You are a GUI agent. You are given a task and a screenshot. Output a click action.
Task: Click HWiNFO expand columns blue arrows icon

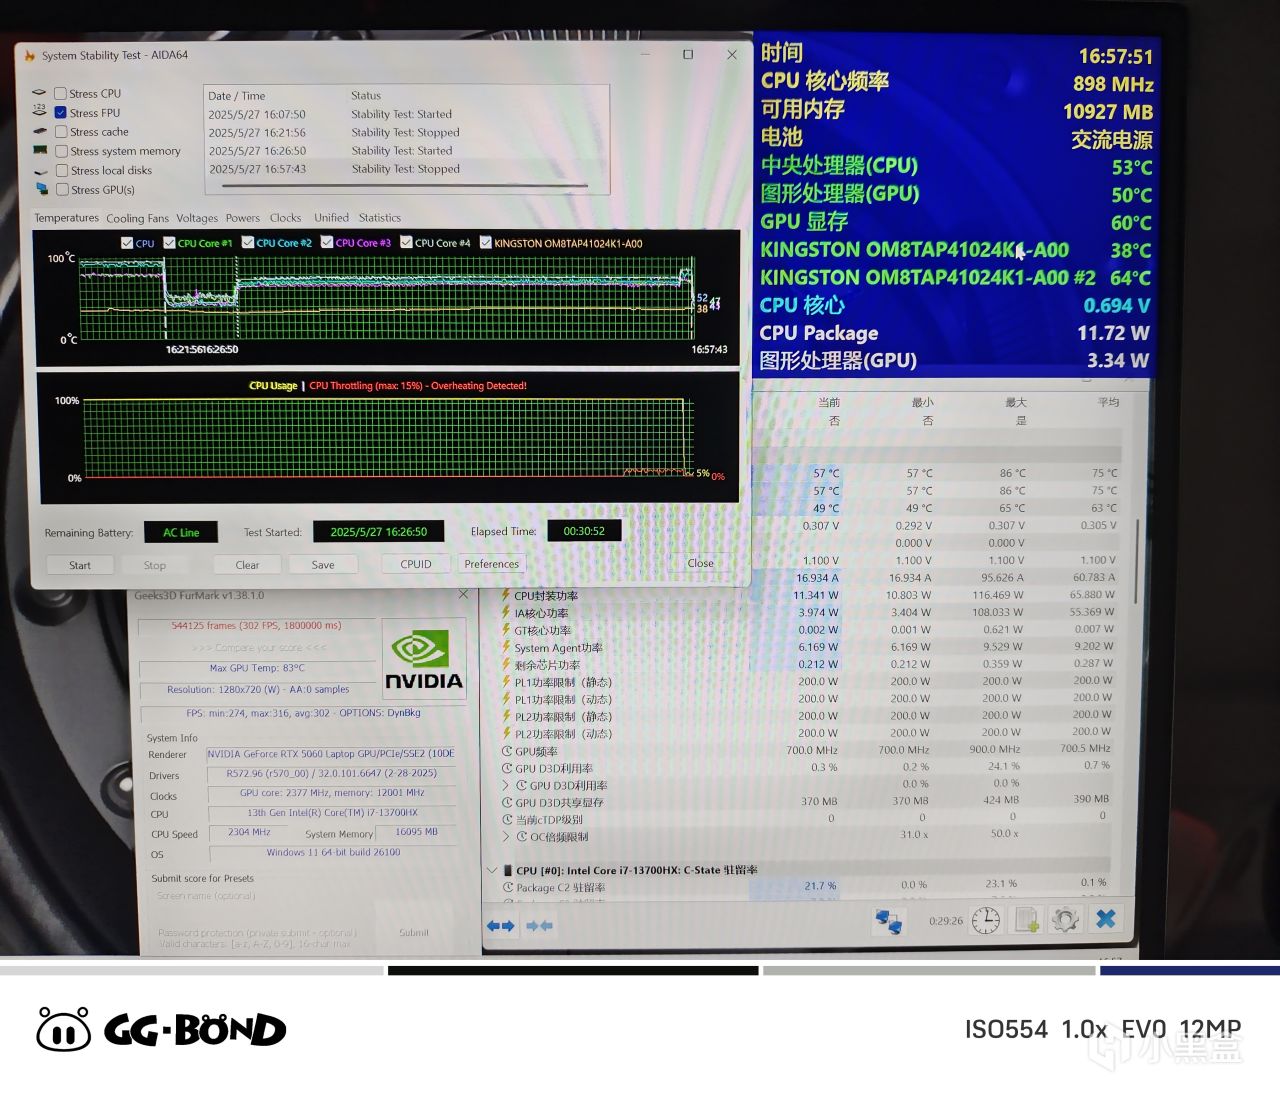pos(500,926)
